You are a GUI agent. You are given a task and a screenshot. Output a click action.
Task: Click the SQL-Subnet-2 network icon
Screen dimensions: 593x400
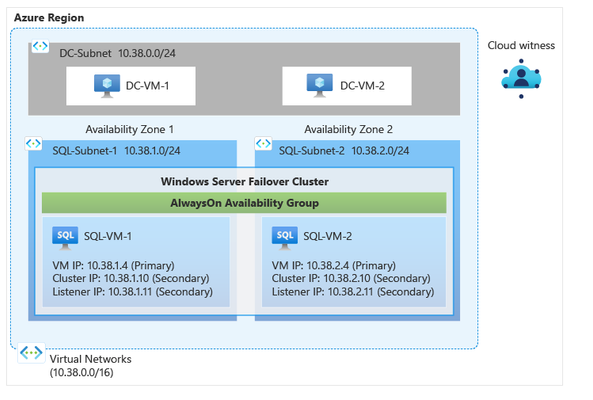point(263,143)
